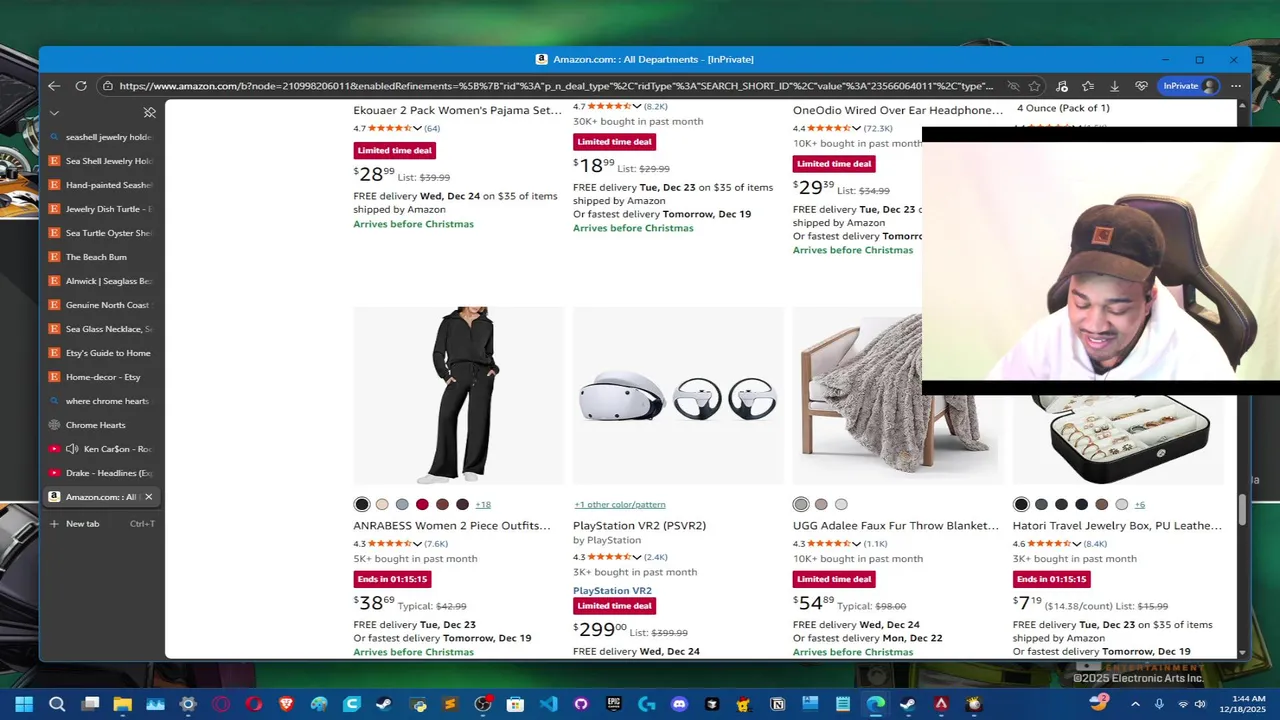Expand rating dropdown for Ekouaer pajama (64)

tap(417, 129)
